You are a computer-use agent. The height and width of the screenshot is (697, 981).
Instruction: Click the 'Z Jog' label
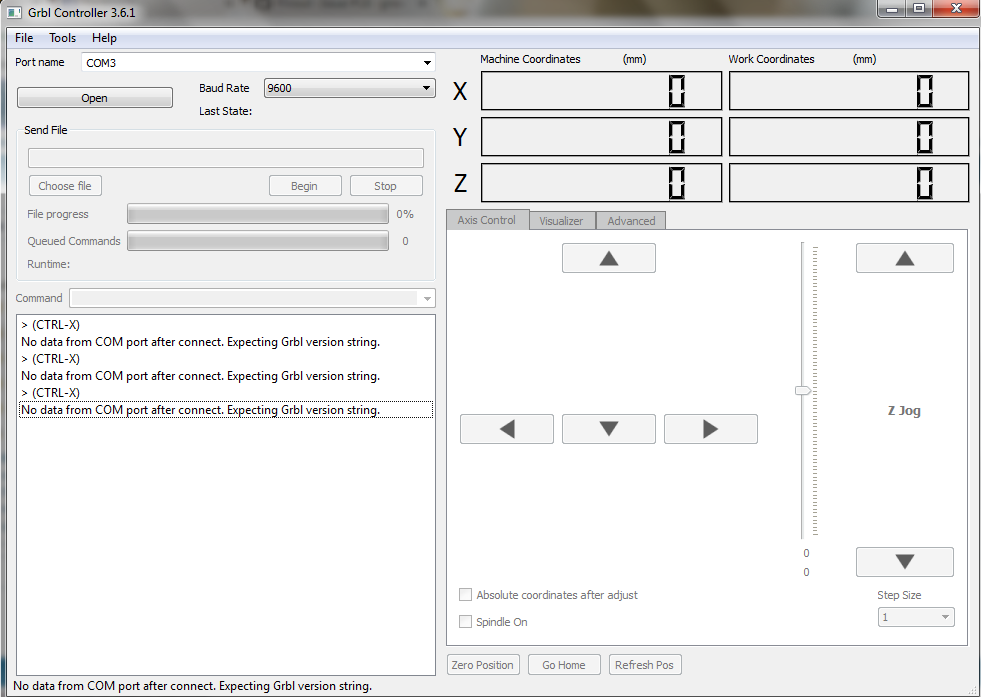click(x=904, y=410)
